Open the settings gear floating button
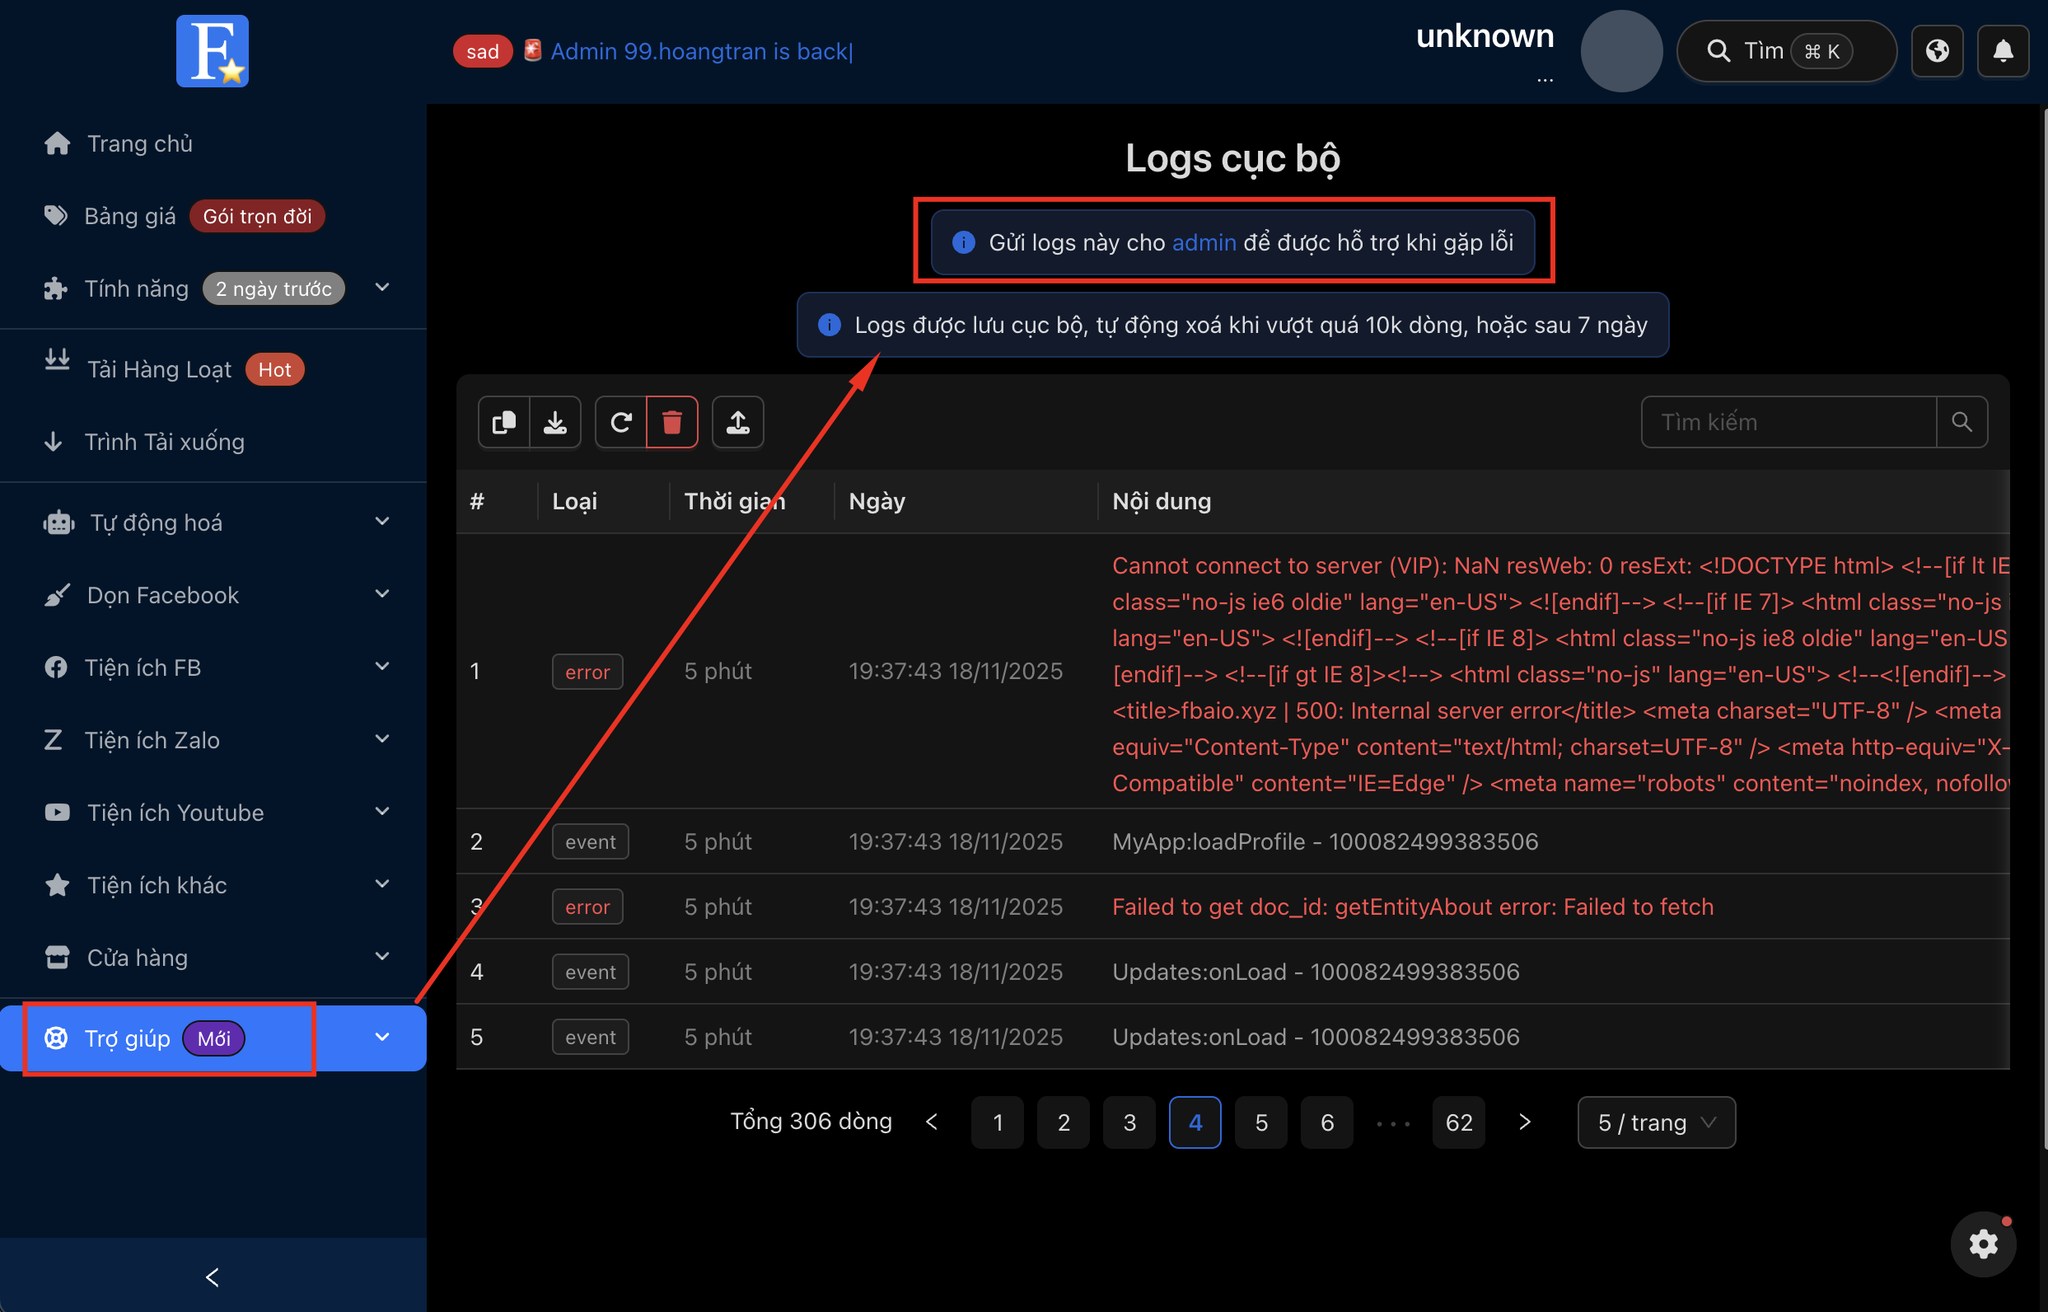Screen dimensions: 2048x1312 click(1983, 1244)
